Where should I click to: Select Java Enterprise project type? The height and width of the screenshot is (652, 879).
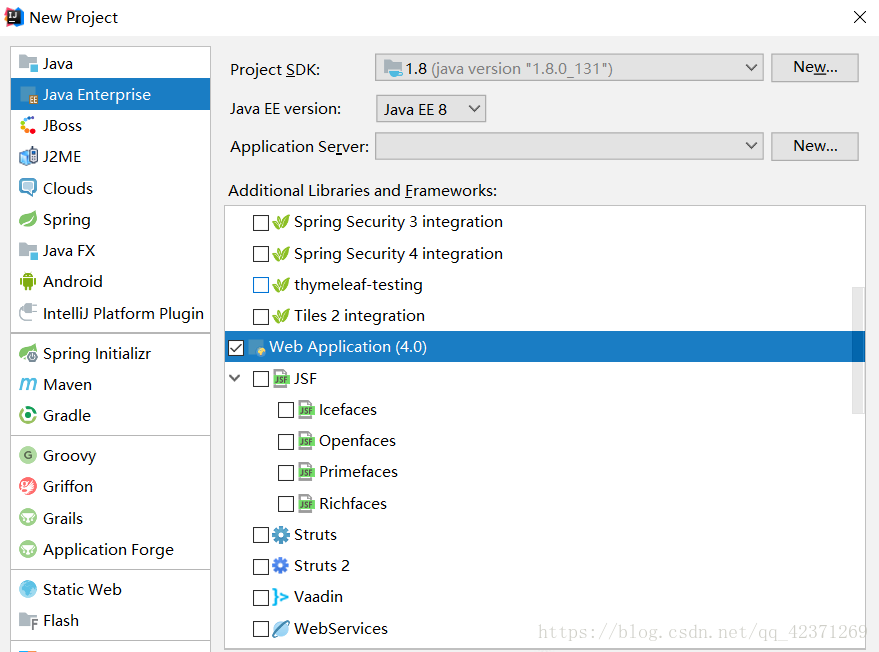click(x=110, y=94)
